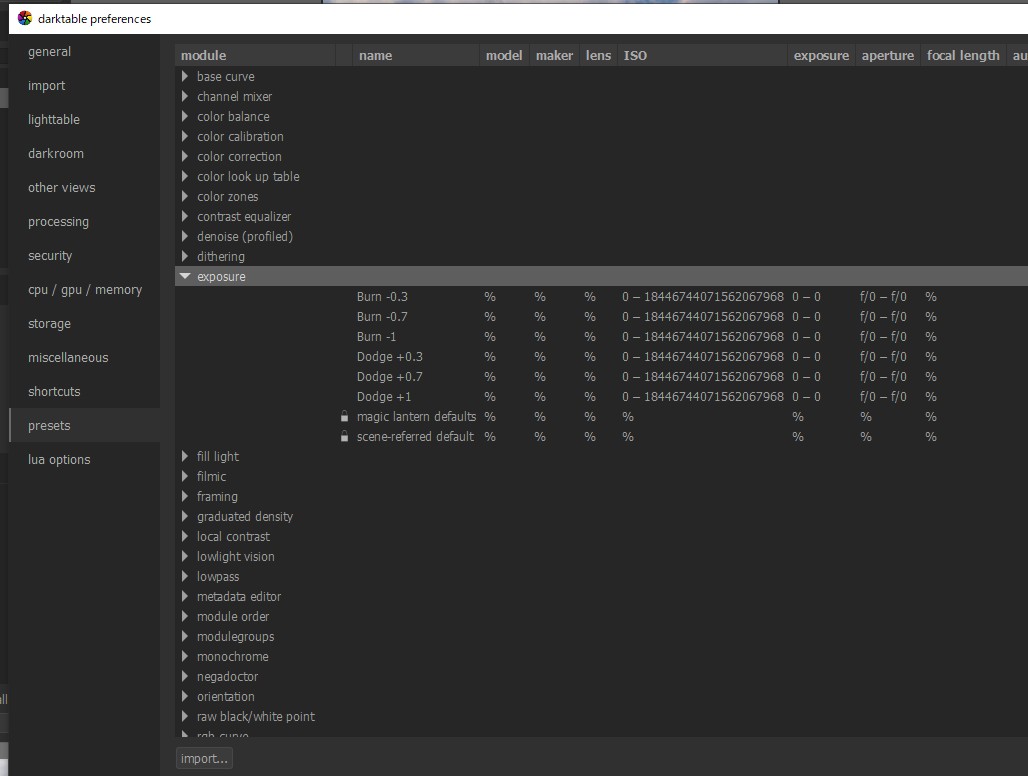Expand the base curve module
The height and width of the screenshot is (776, 1028).
pyautogui.click(x=185, y=76)
